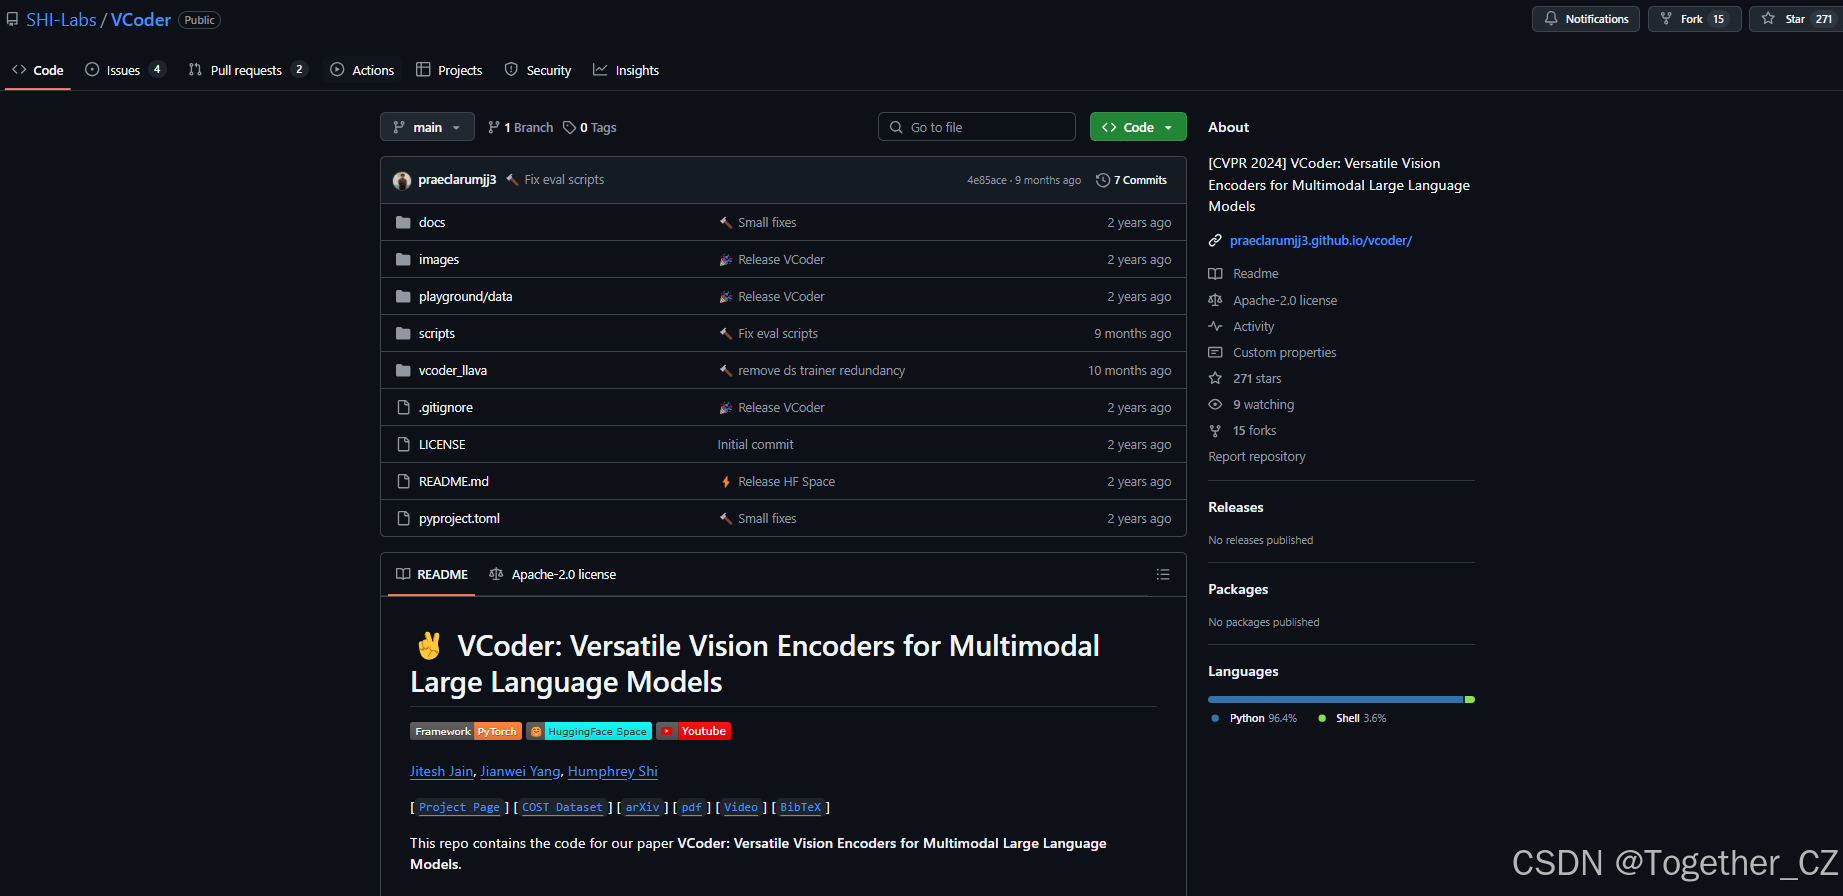Viewport: 1843px width, 896px height.
Task: Click the Go to file search field
Action: (x=977, y=127)
